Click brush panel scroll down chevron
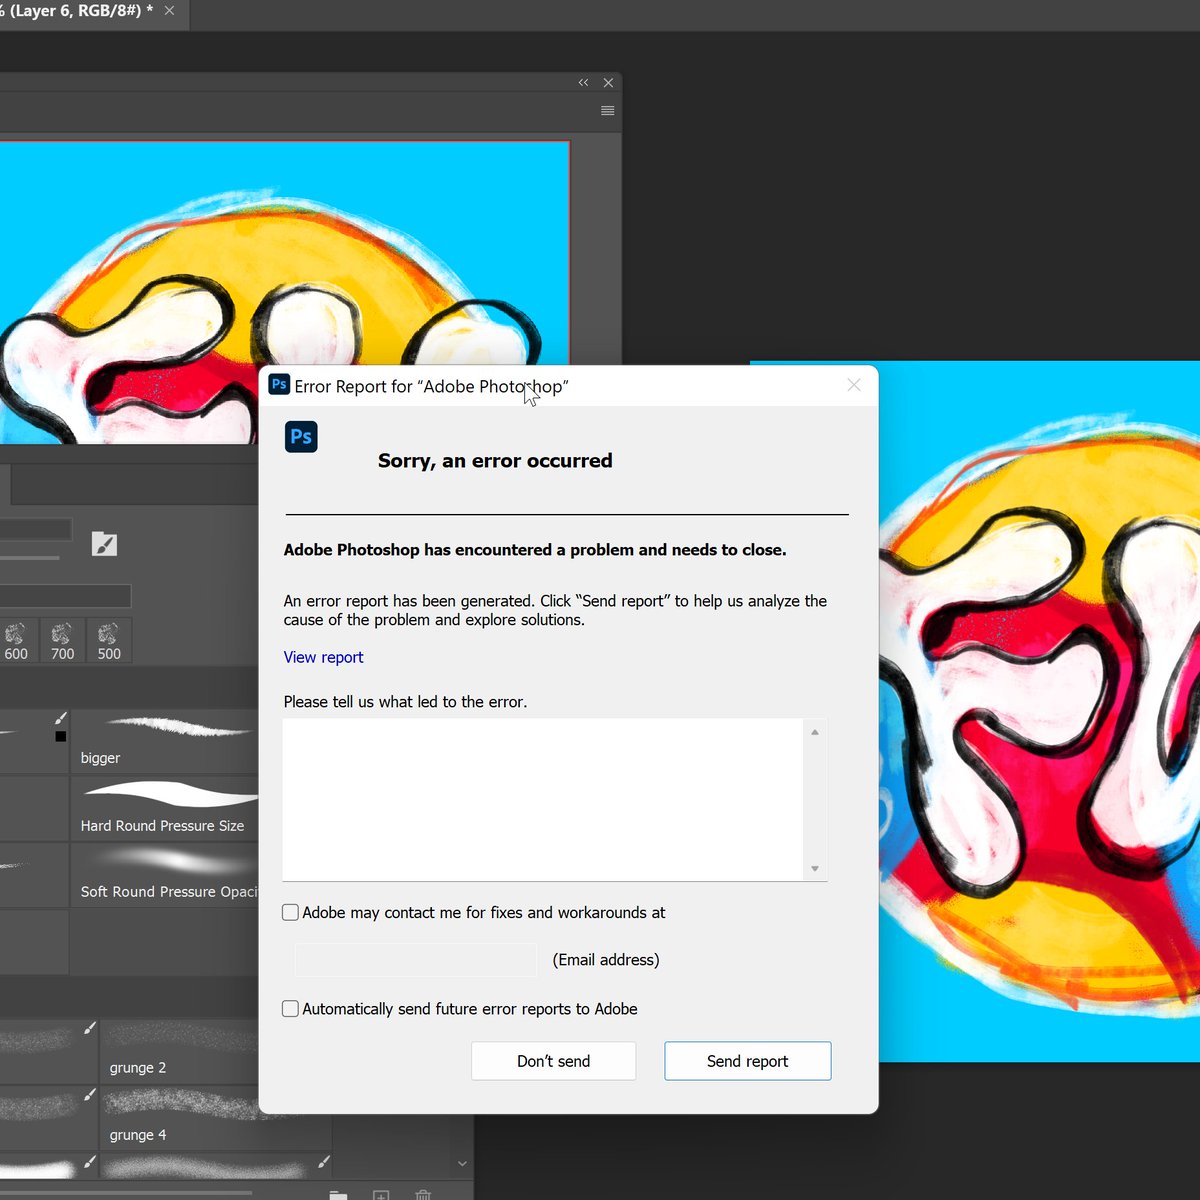The width and height of the screenshot is (1200, 1200). (x=462, y=1163)
